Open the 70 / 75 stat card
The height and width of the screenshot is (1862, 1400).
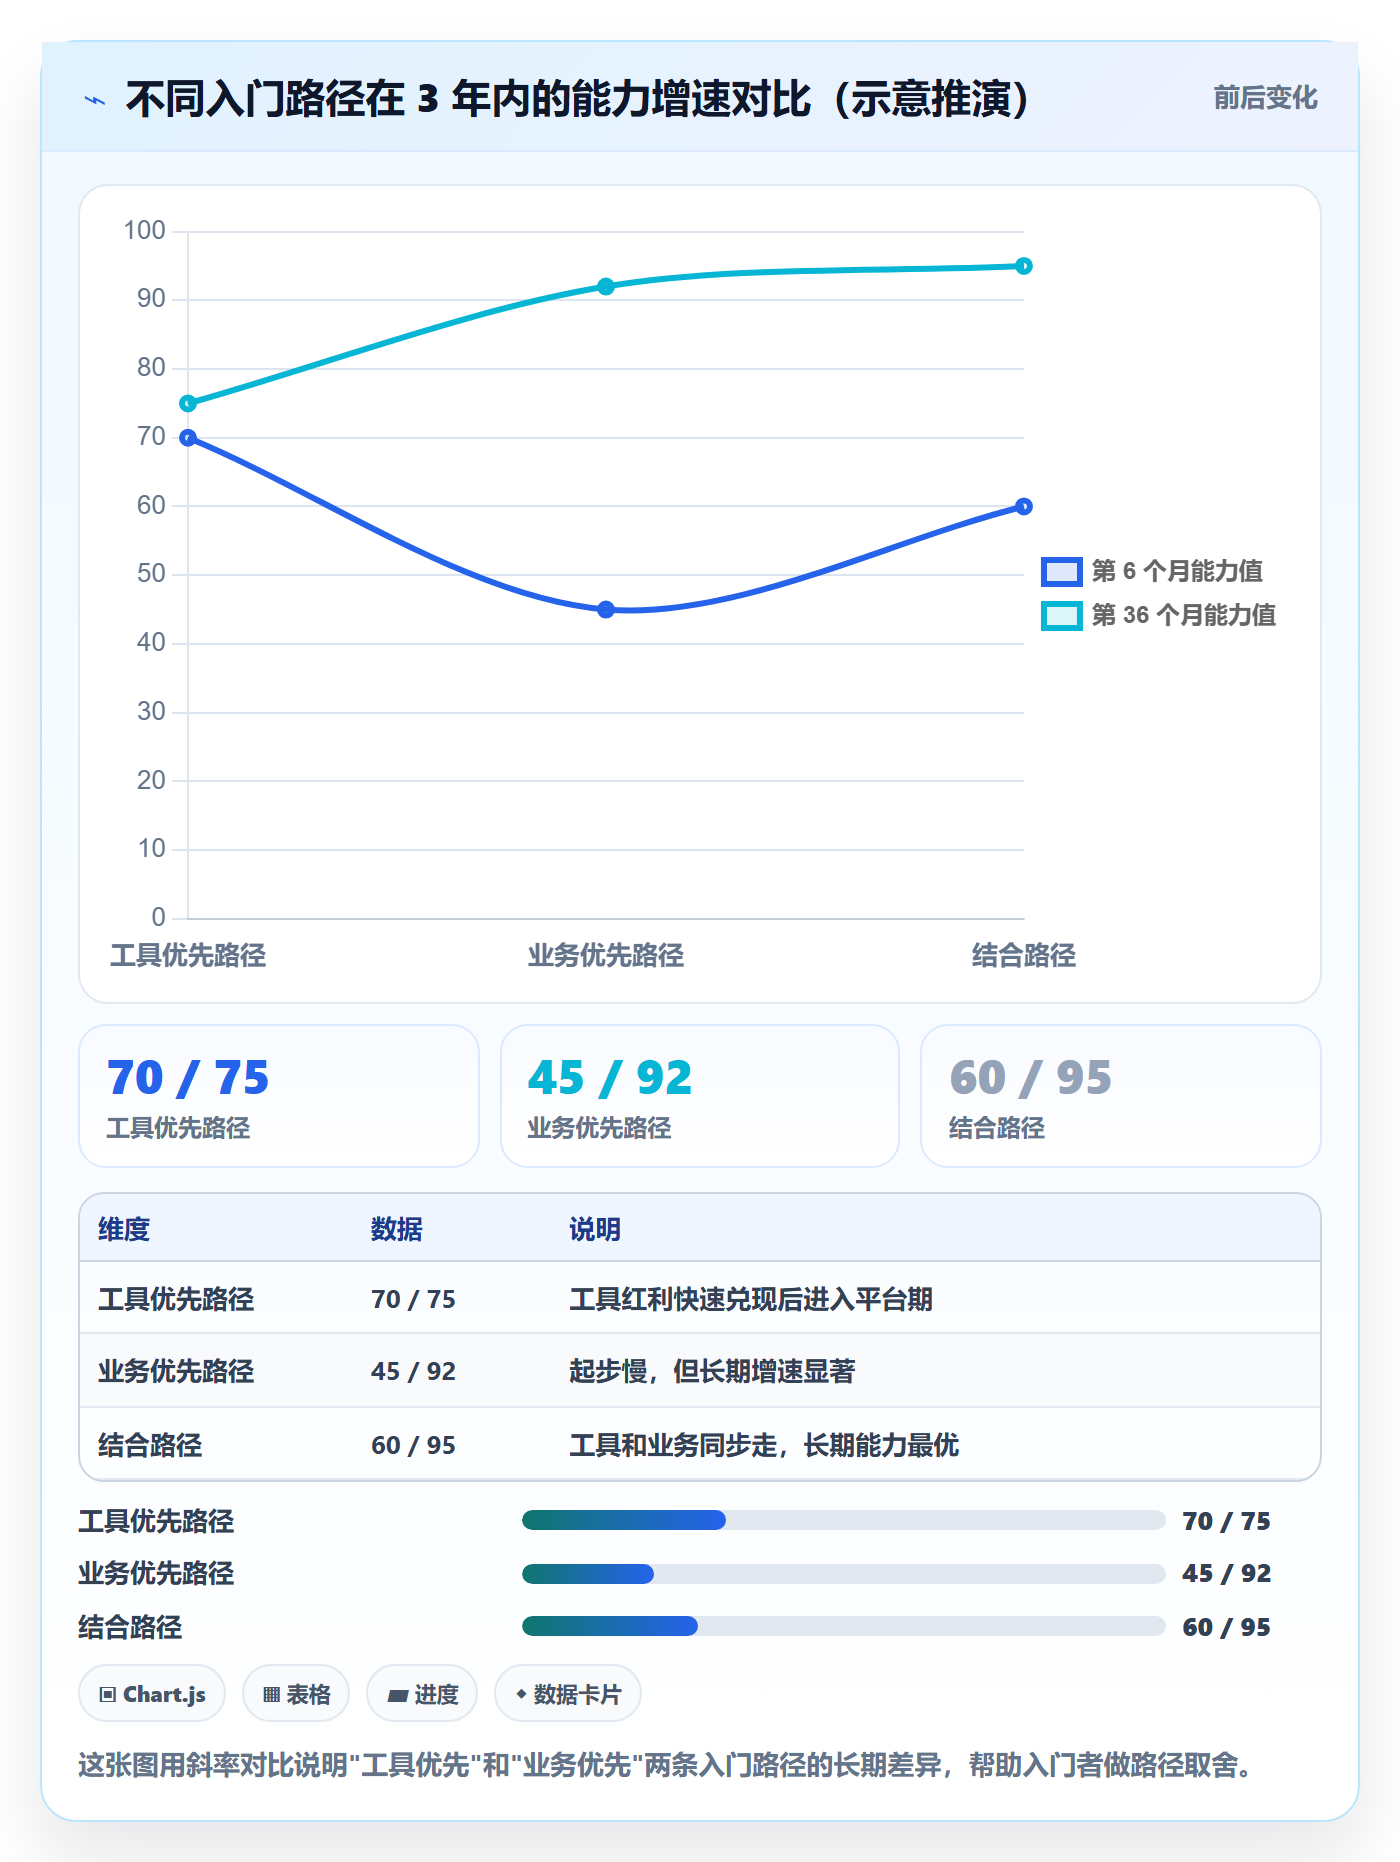[279, 1096]
